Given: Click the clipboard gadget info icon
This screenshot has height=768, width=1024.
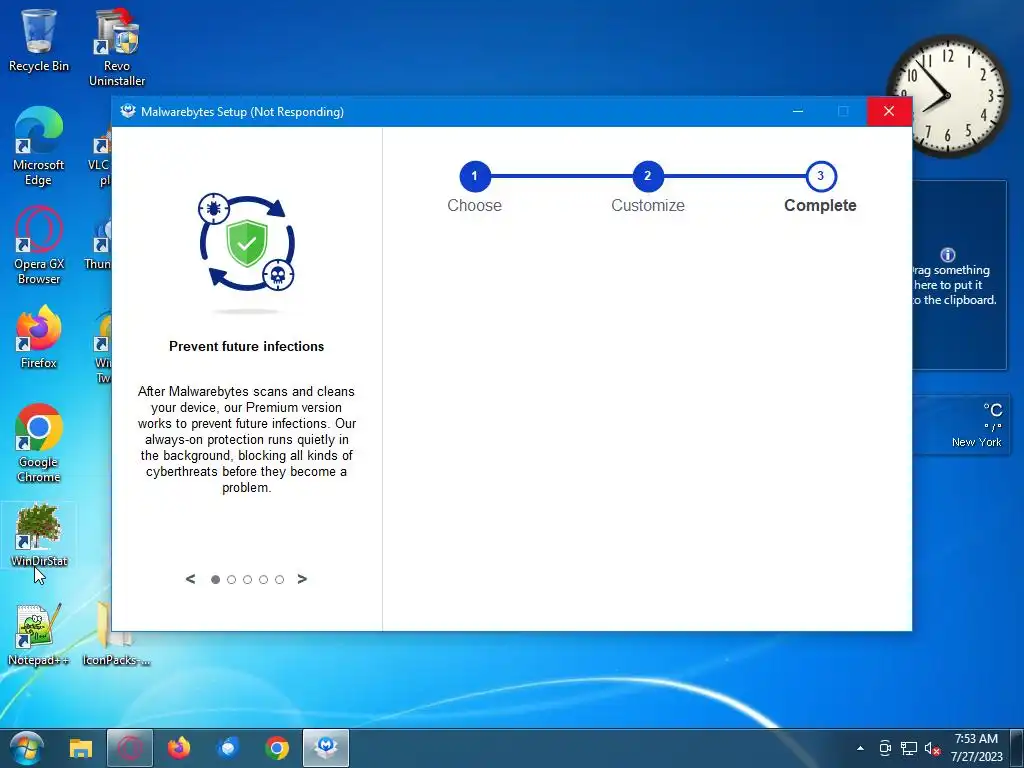Looking at the screenshot, I should 948,255.
